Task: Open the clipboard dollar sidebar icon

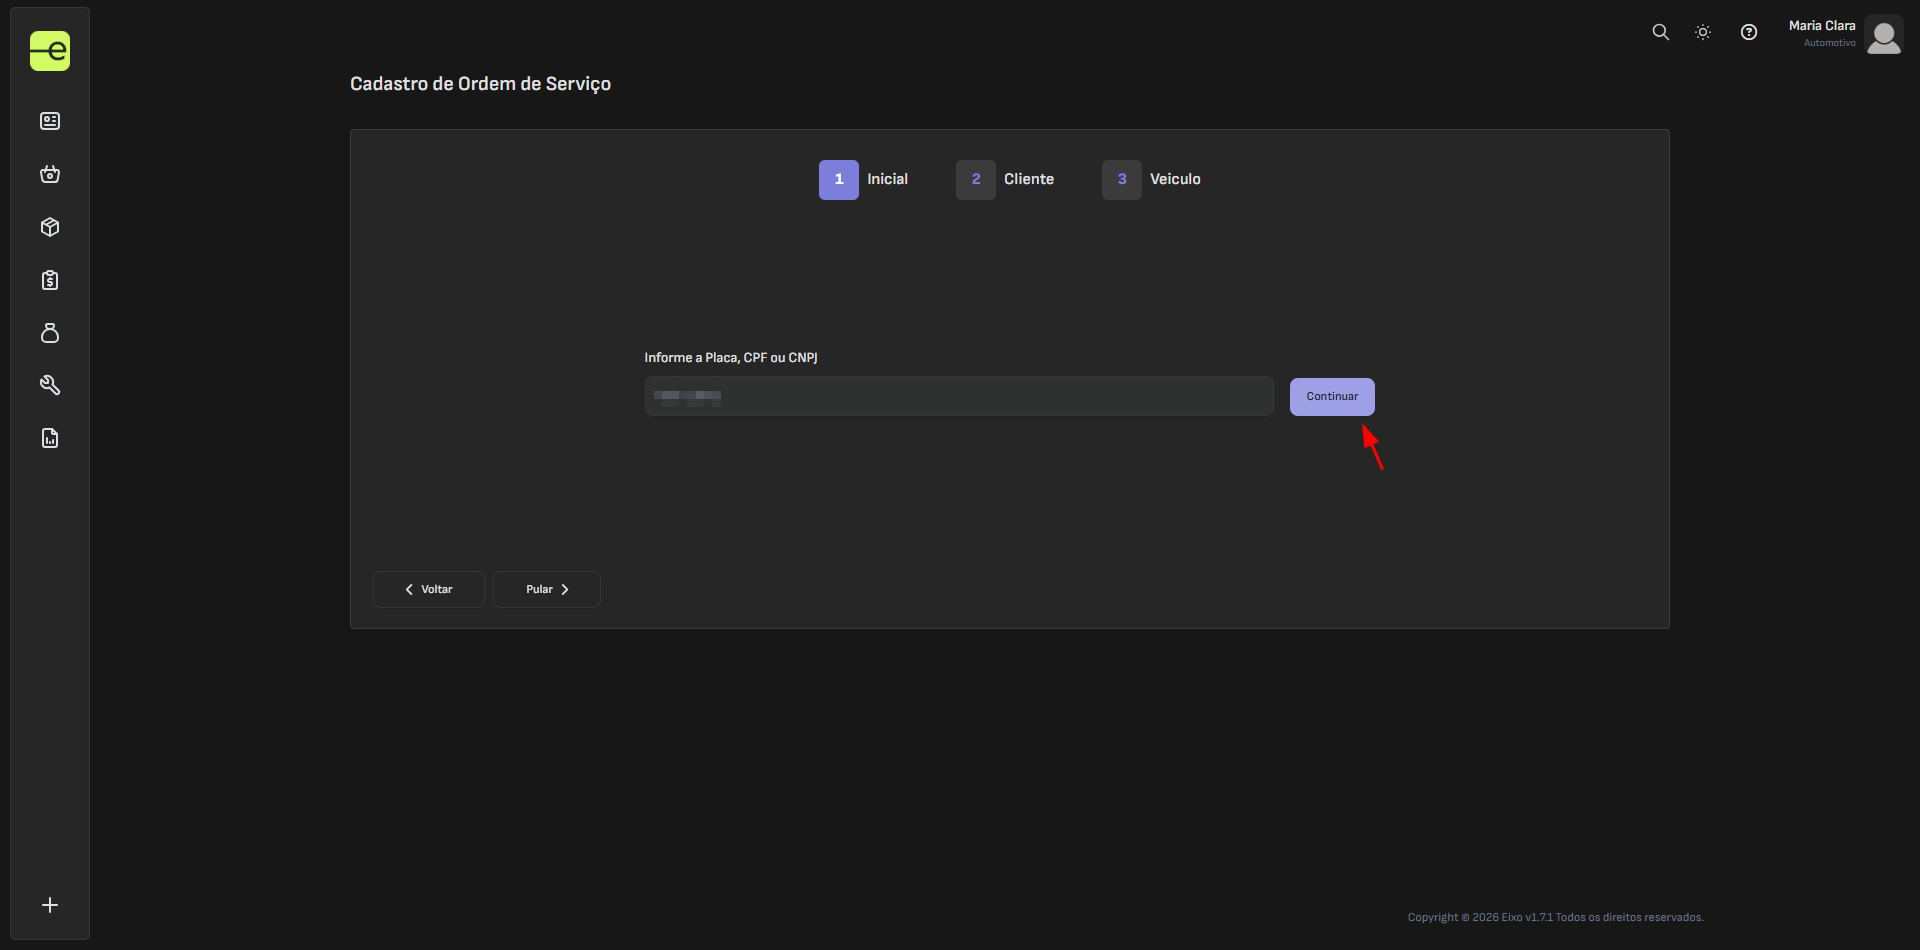Action: tap(50, 280)
